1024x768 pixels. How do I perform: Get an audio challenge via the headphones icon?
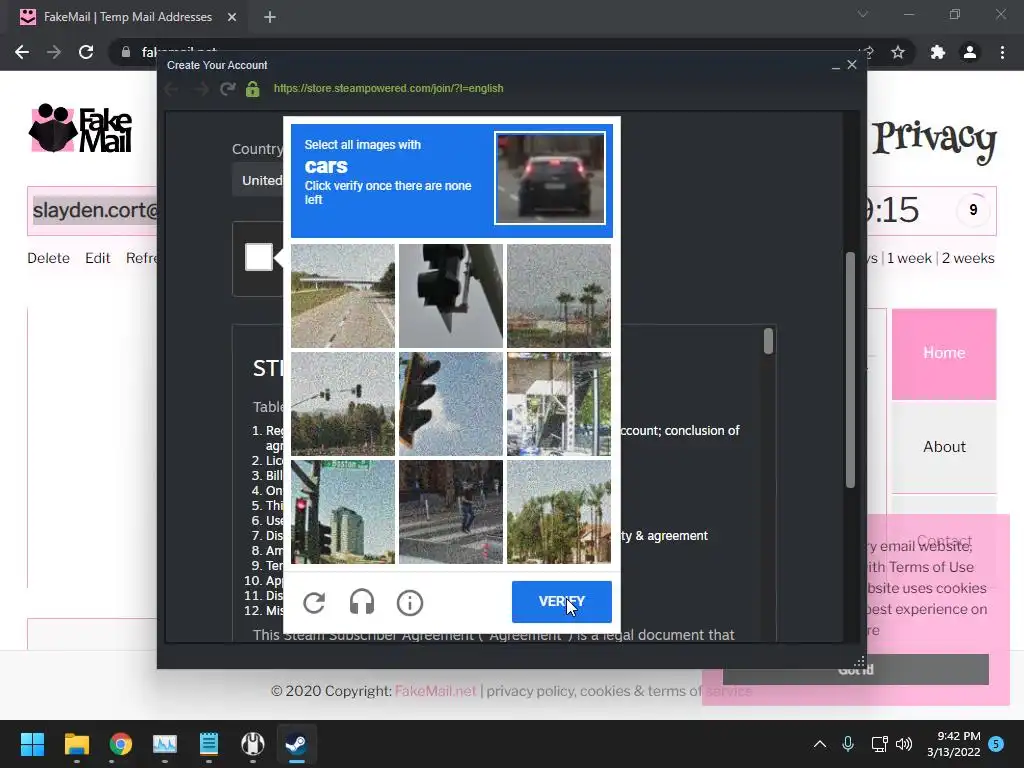[362, 603]
